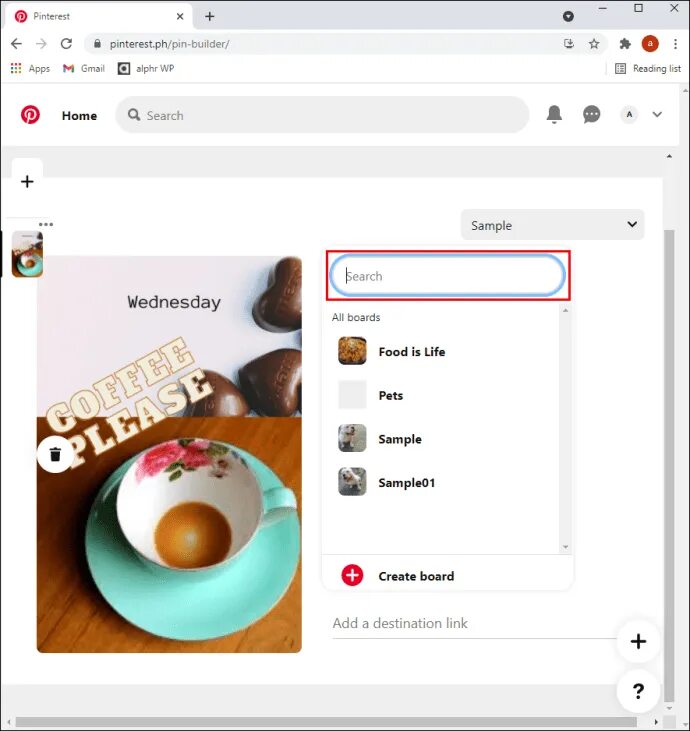This screenshot has width=690, height=731.
Task: Click the tab search dropdown circle icon
Action: coord(568,16)
